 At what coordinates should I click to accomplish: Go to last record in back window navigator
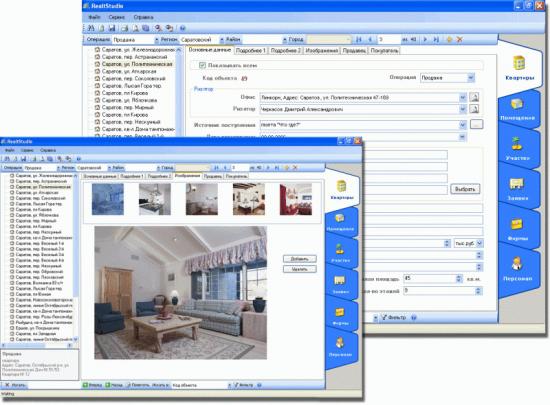(436, 40)
